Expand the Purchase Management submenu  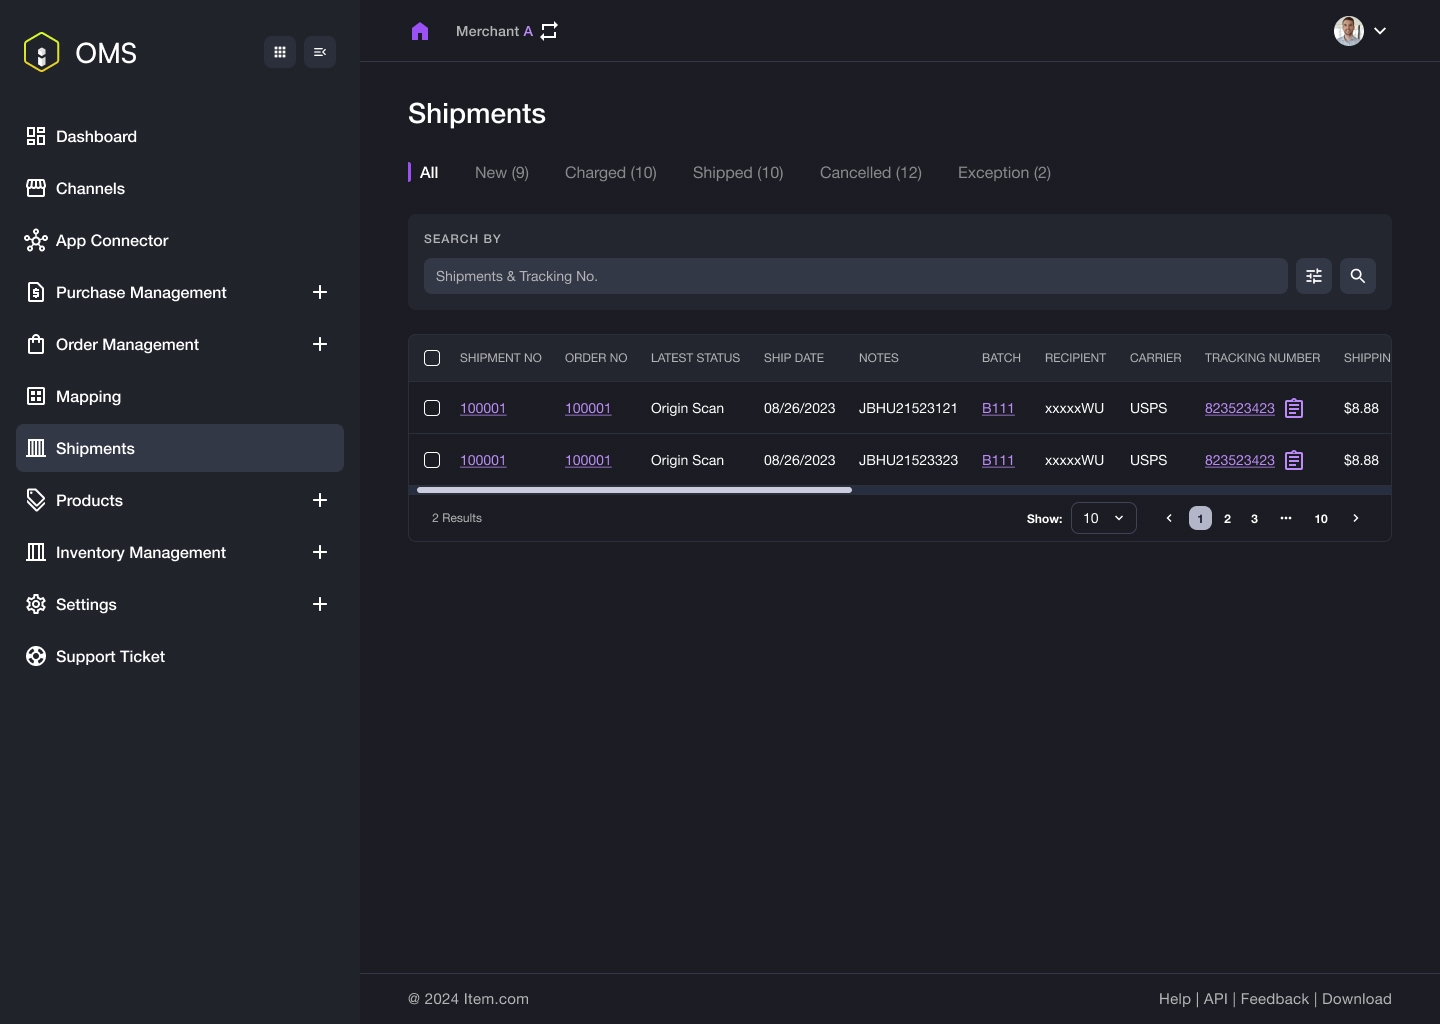pos(320,292)
